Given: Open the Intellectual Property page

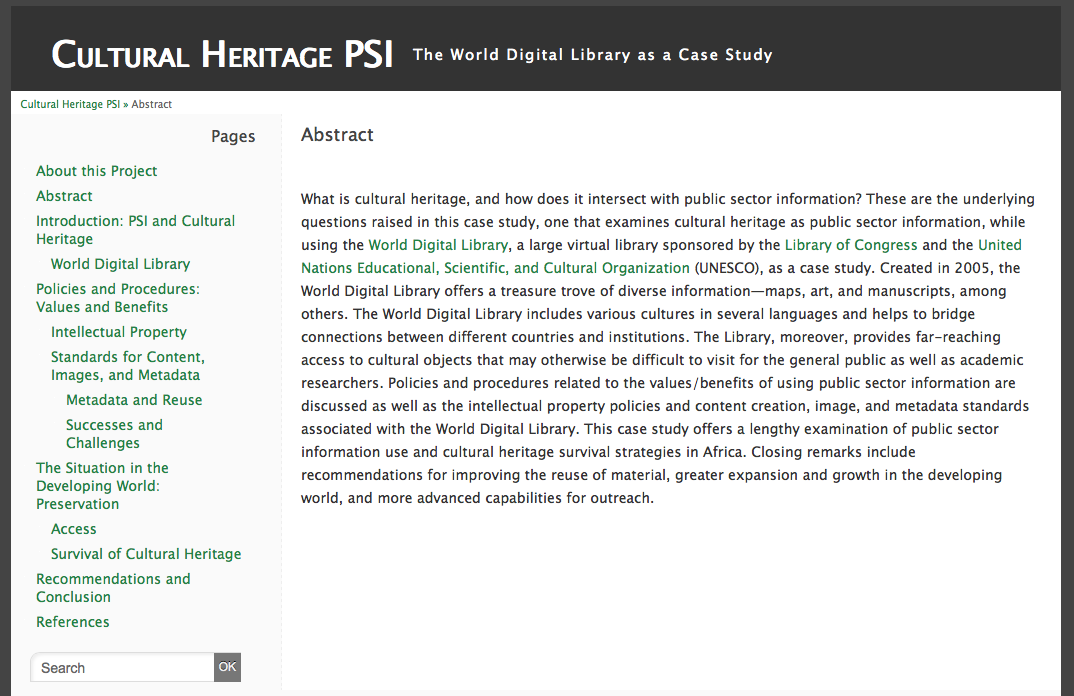Looking at the screenshot, I should pyautogui.click(x=118, y=332).
